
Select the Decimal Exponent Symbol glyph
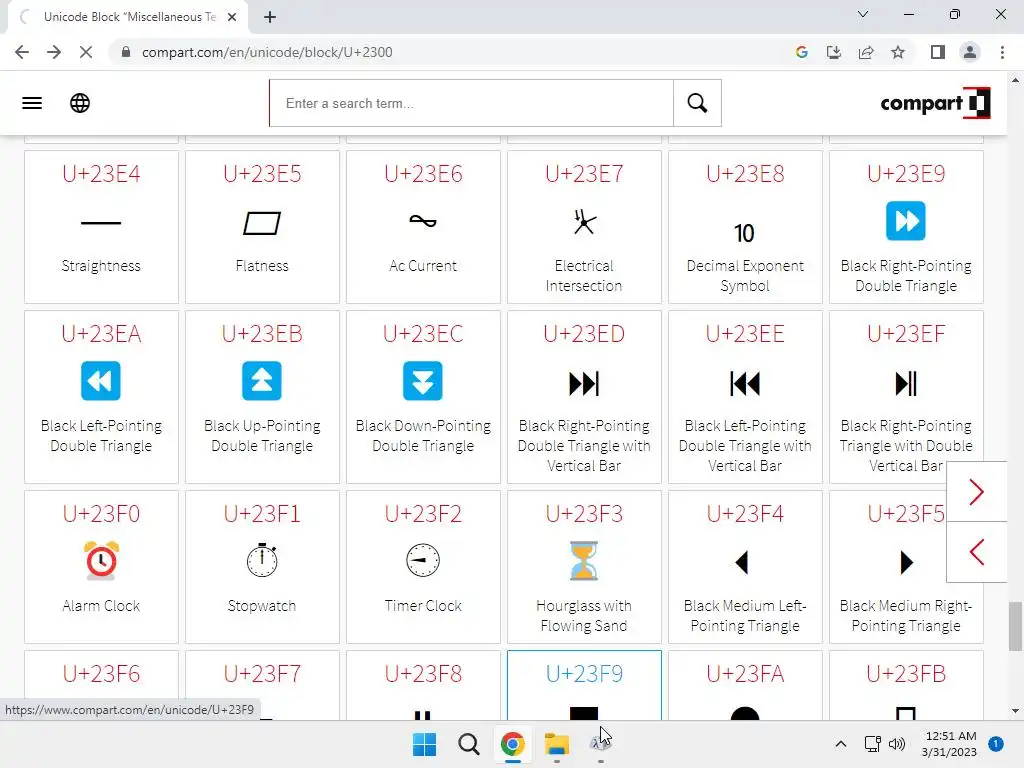coord(744,233)
